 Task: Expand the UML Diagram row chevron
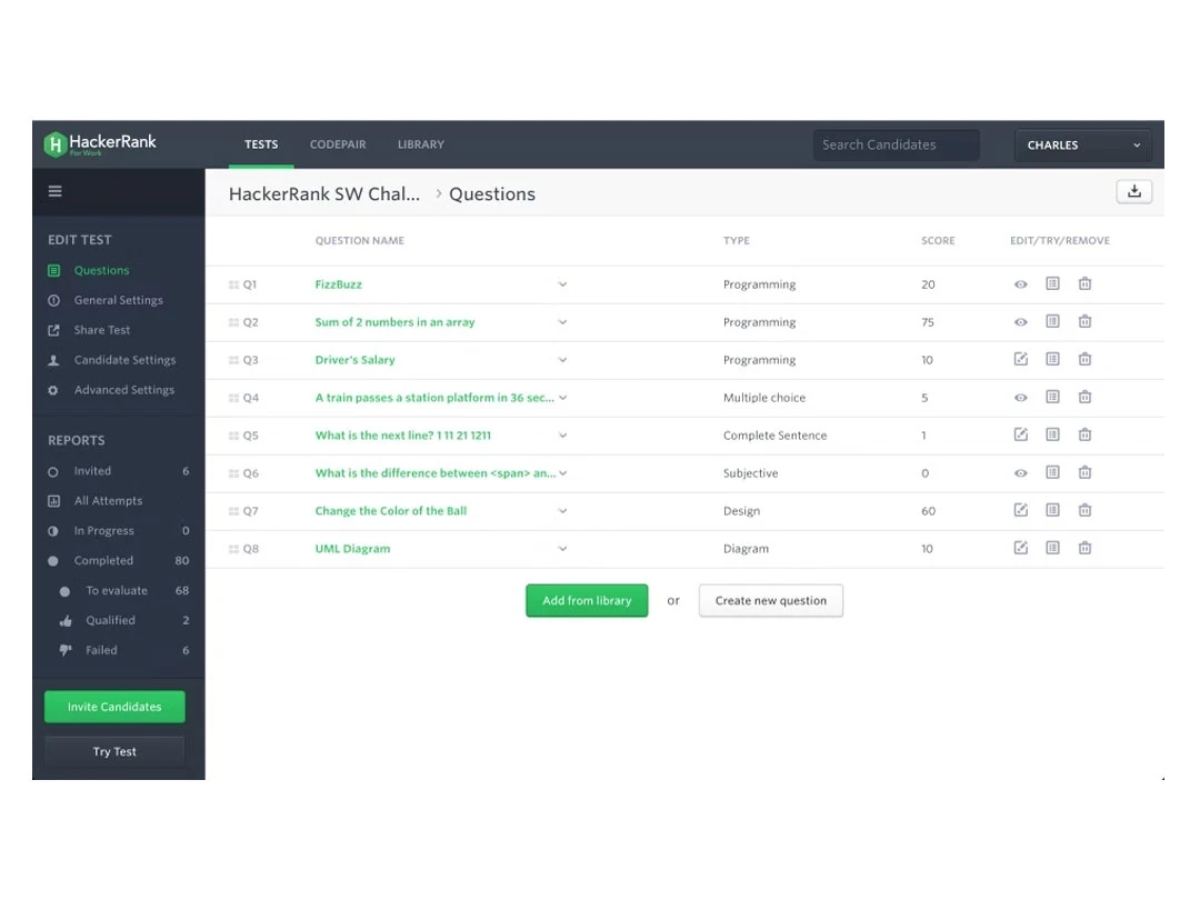pos(563,549)
